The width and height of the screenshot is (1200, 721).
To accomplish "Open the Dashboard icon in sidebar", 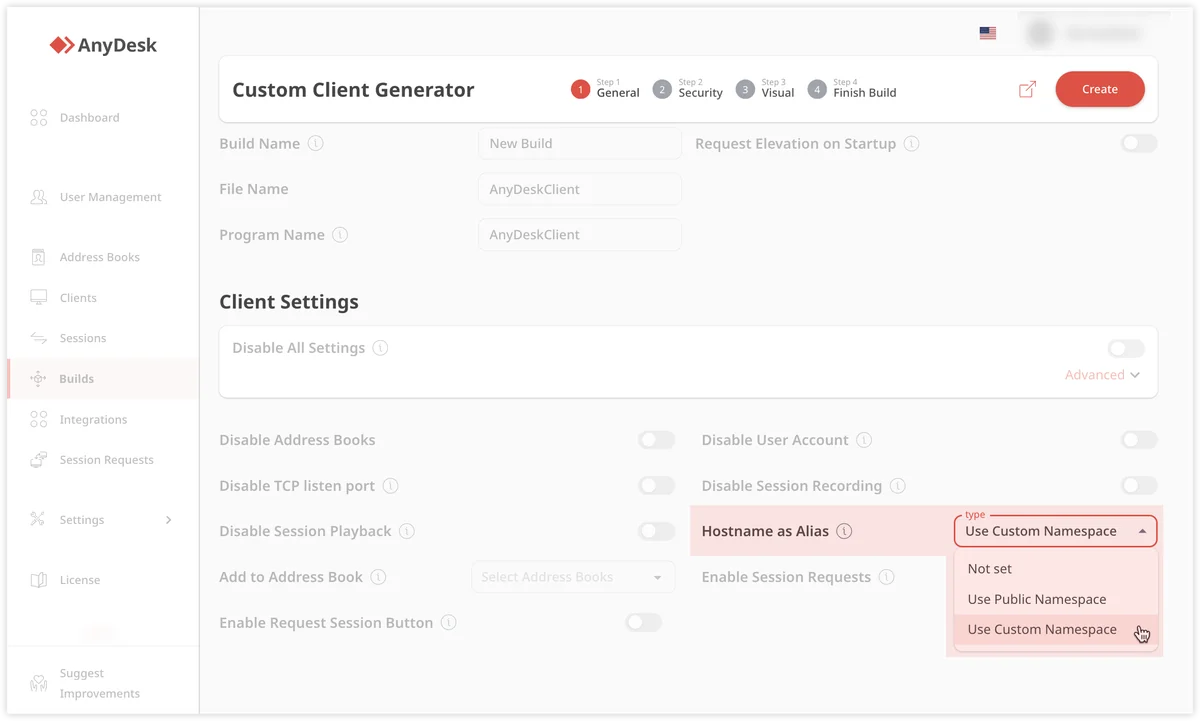I will pos(39,118).
